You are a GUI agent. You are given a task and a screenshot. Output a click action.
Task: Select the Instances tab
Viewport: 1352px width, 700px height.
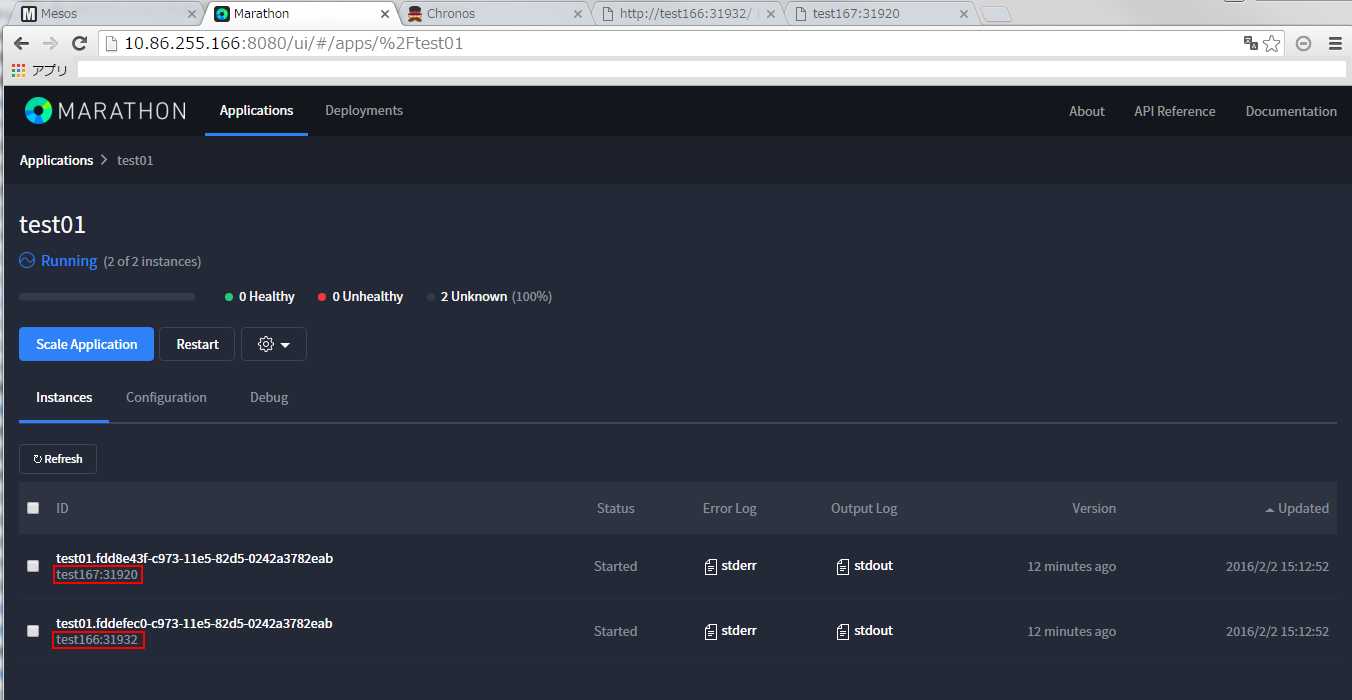[x=64, y=397]
